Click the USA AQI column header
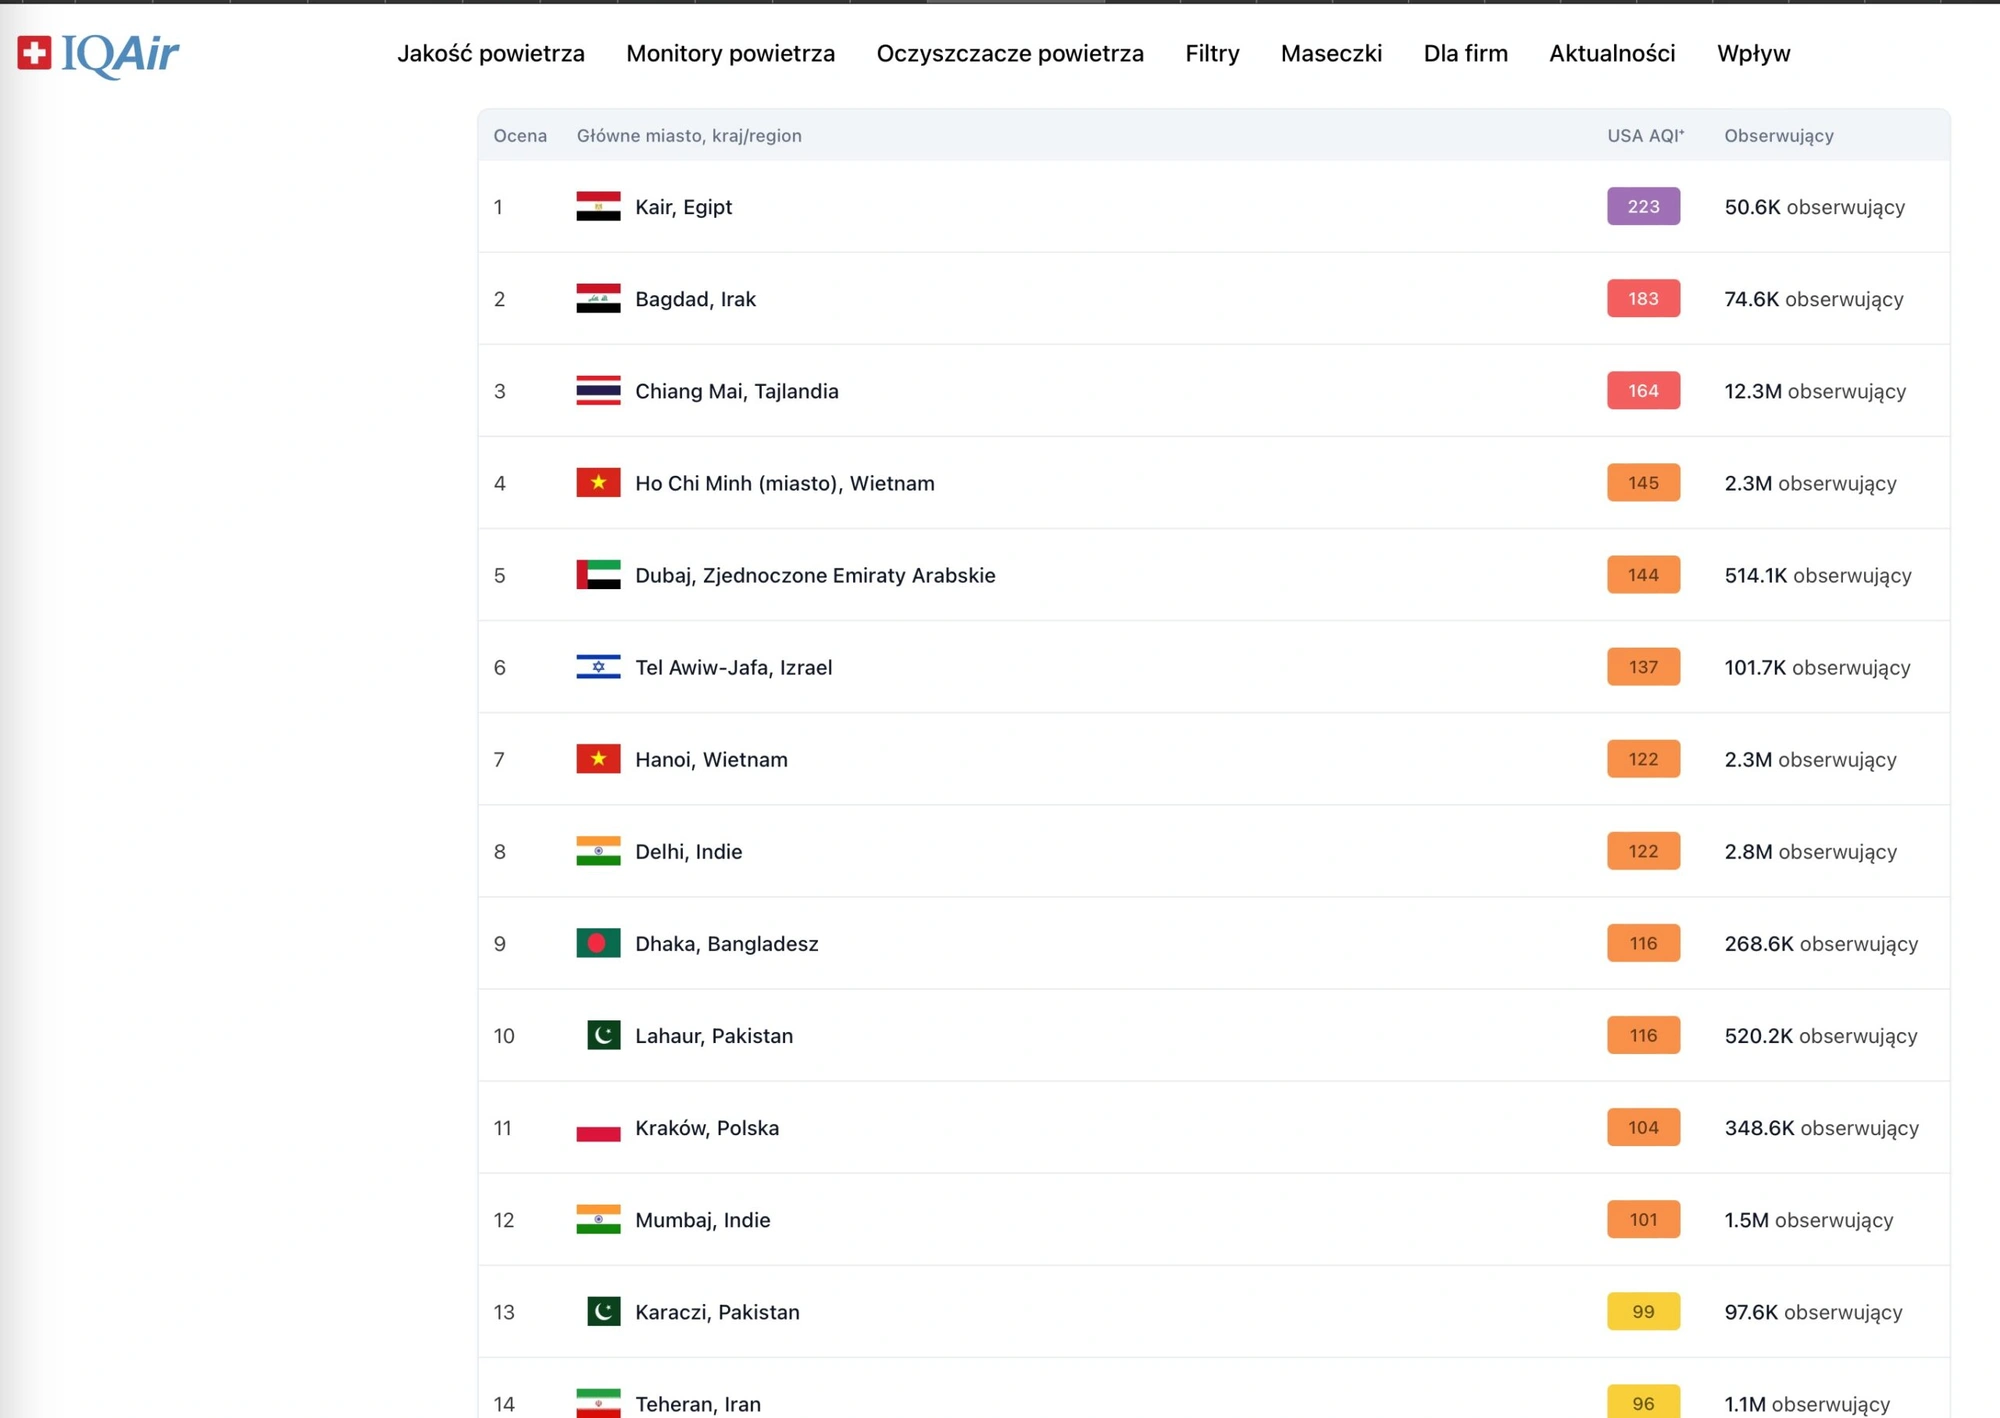Image resolution: width=2000 pixels, height=1418 pixels. pos(1644,136)
